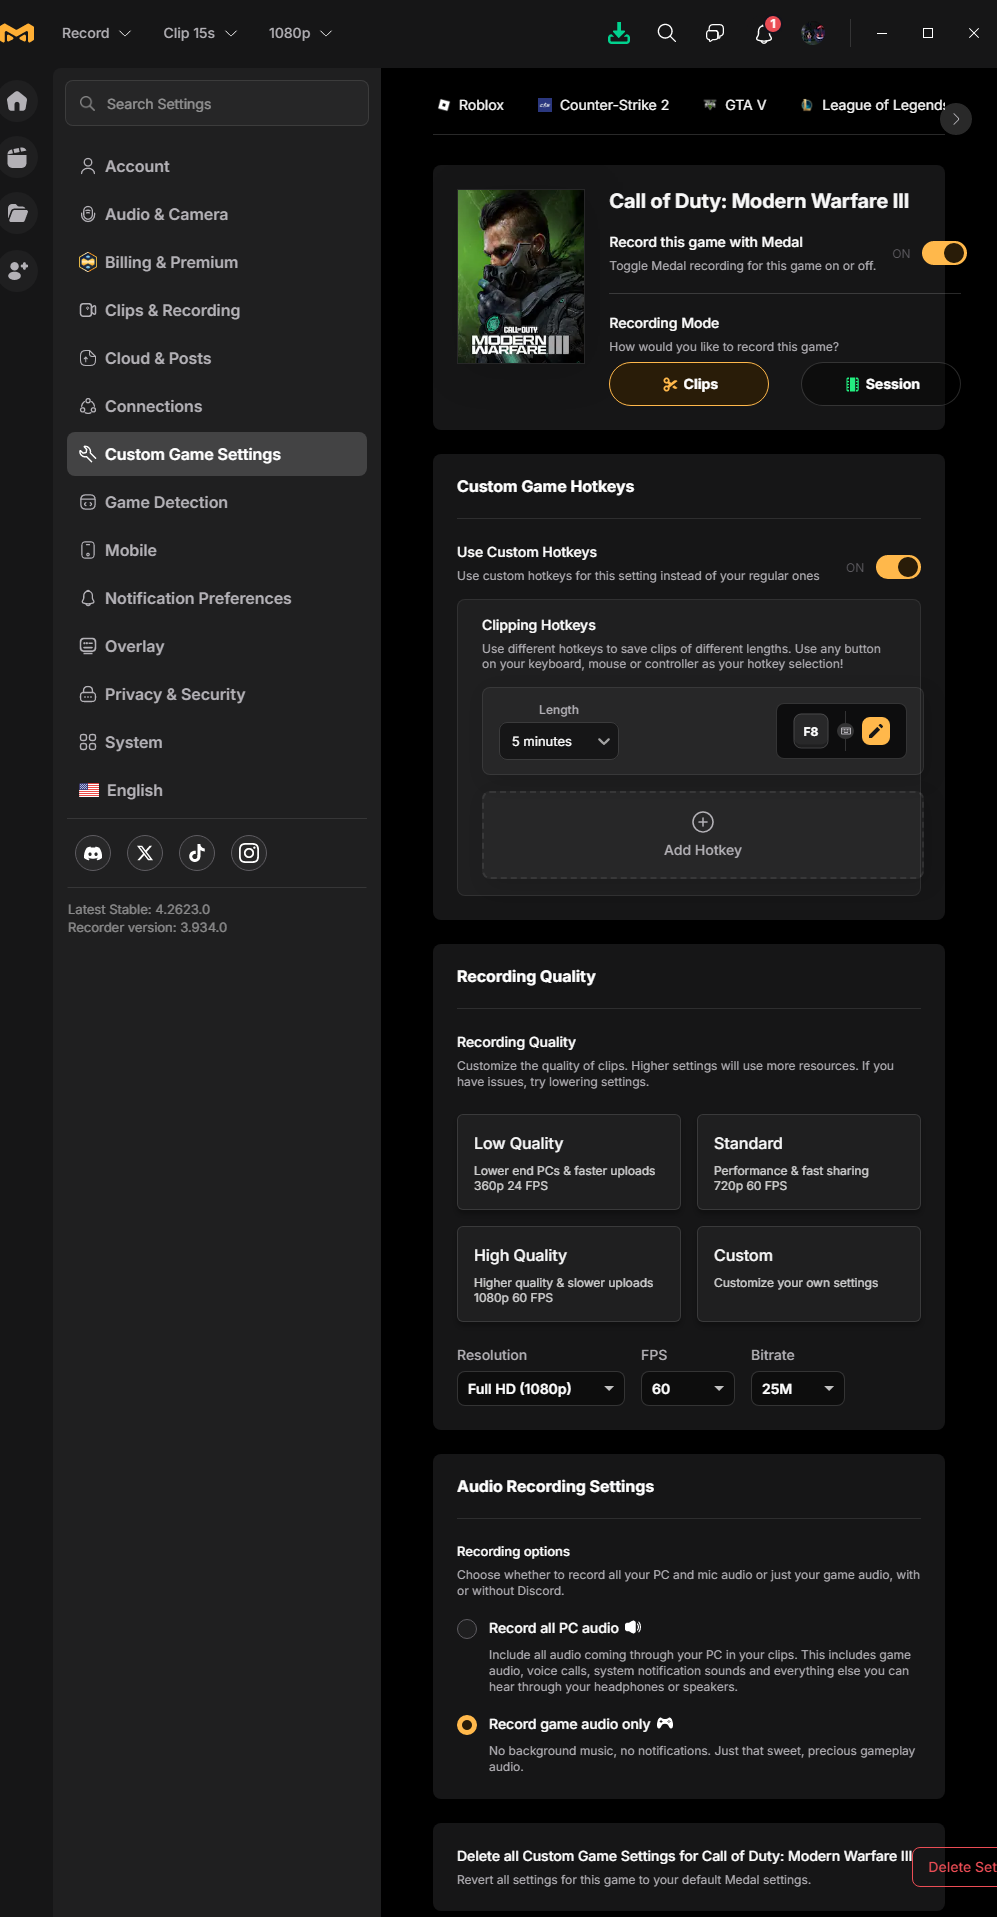Open Overlay settings

click(x=217, y=646)
